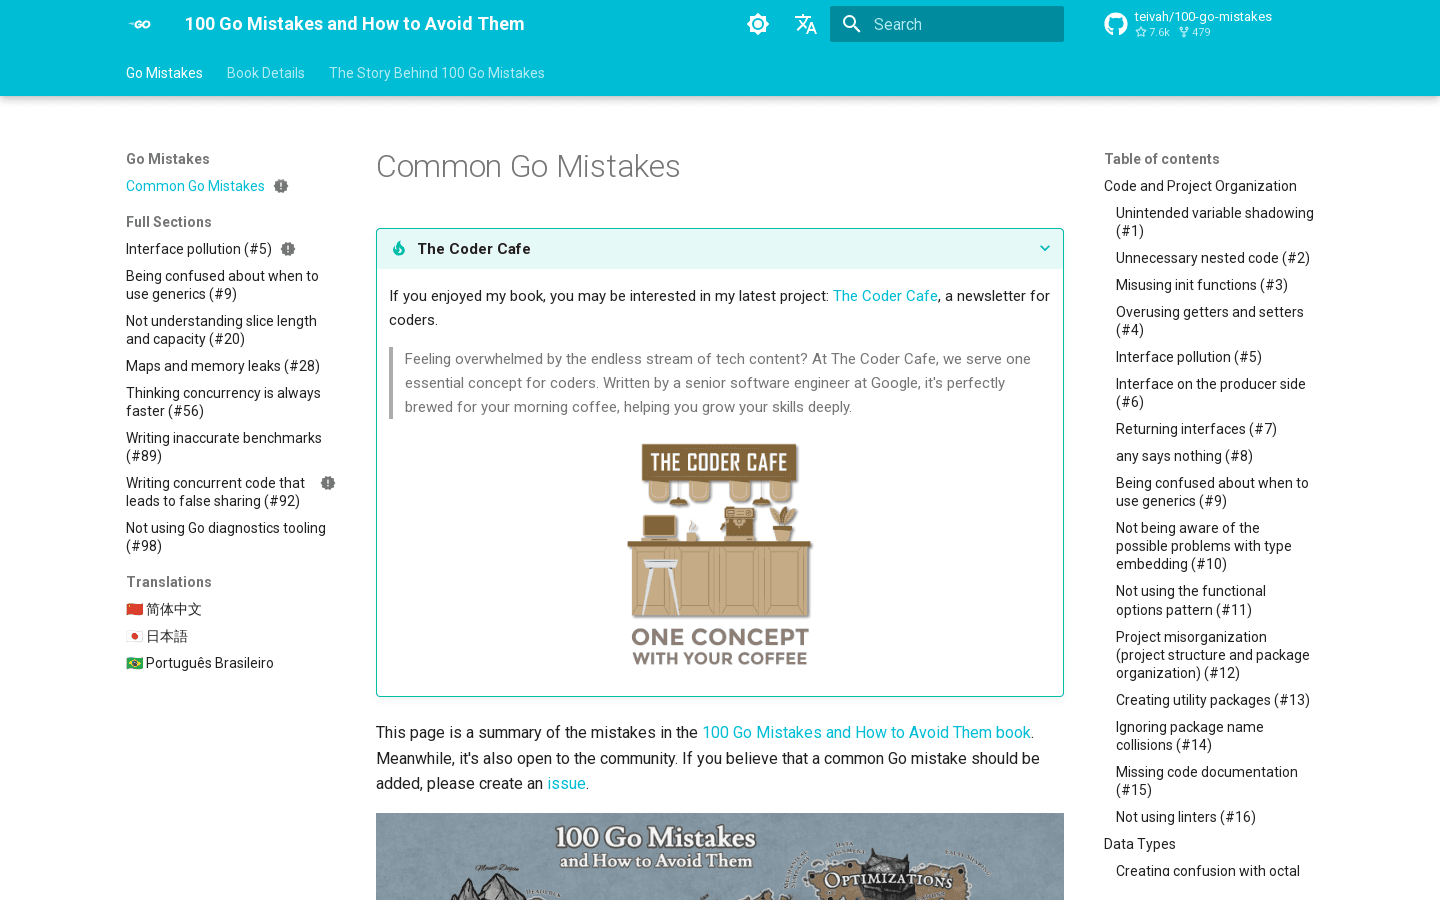Open The Story Behind 100 Go Mistakes tab

coord(437,72)
